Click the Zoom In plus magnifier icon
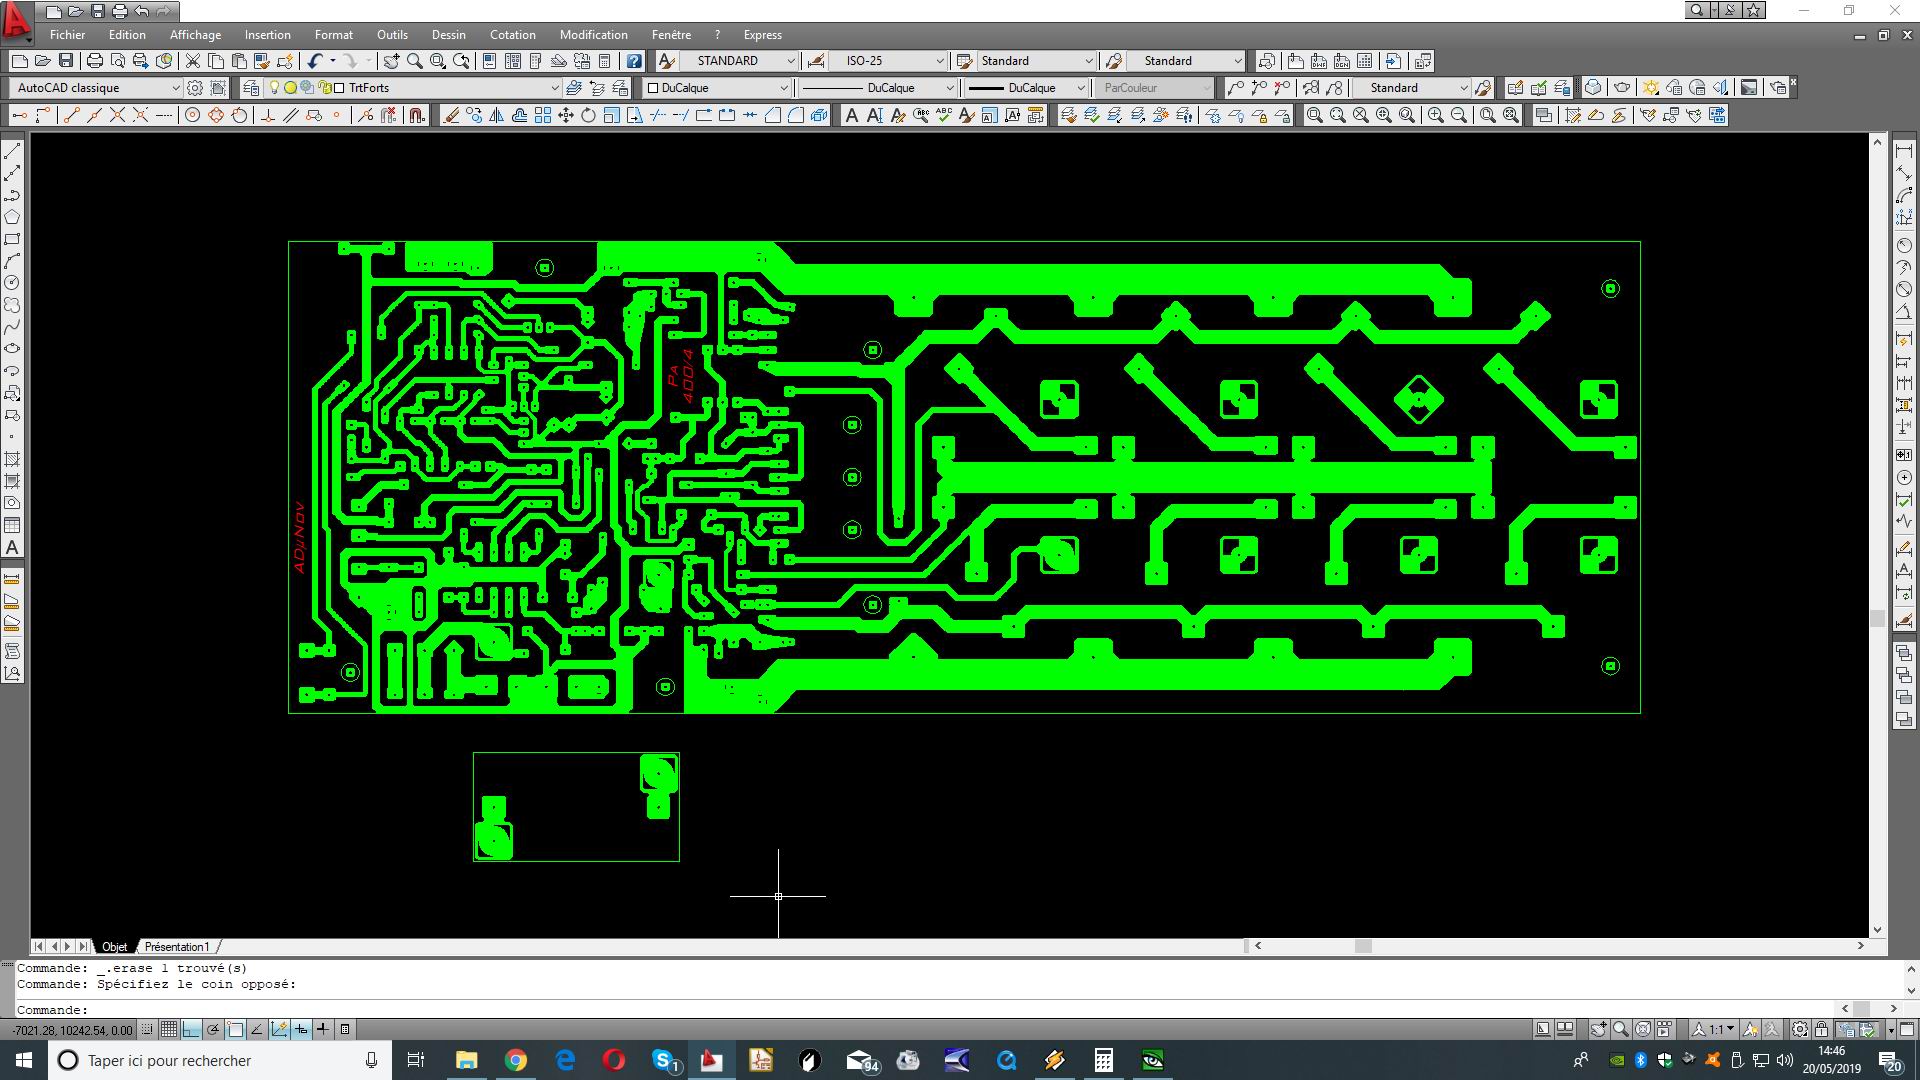Image resolution: width=1920 pixels, height=1080 pixels. tap(1436, 116)
